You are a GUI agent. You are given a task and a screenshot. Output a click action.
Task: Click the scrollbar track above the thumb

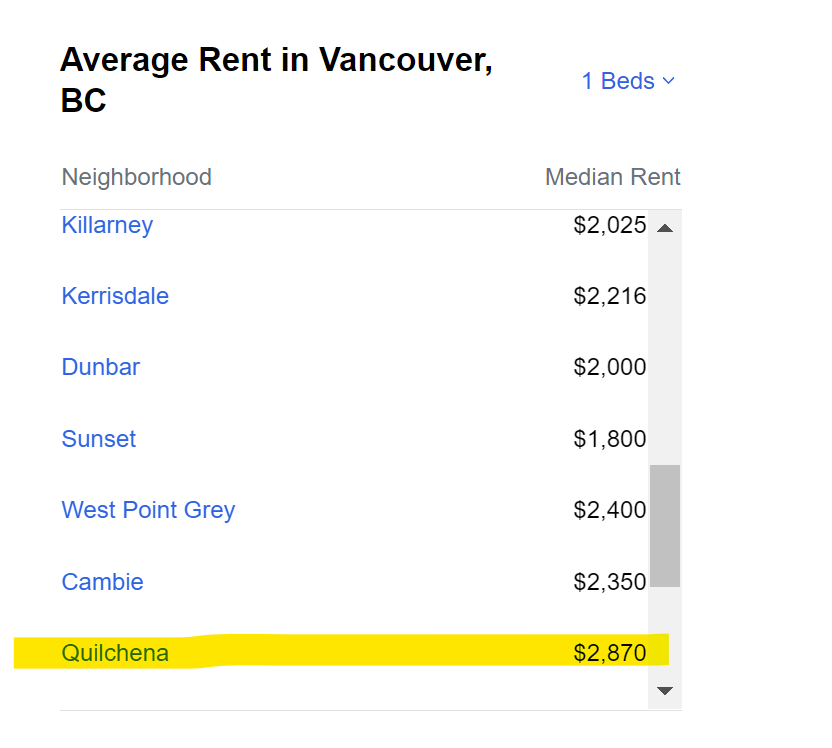coord(665,350)
